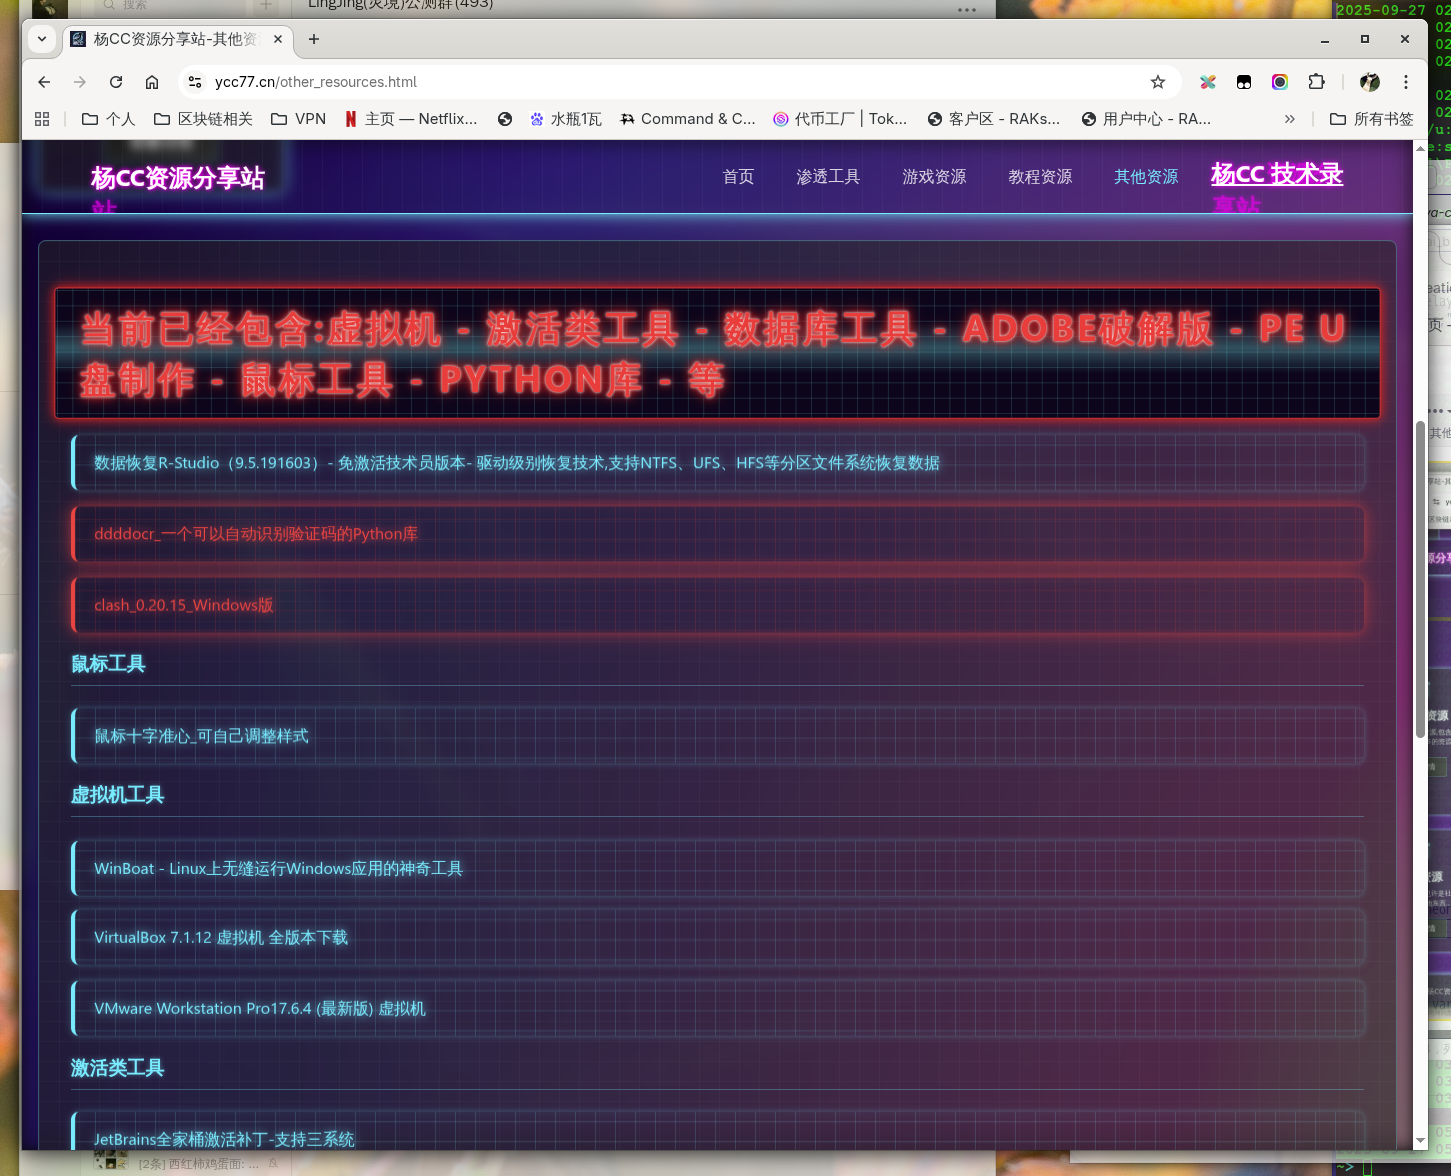The image size is (1451, 1176).
Task: Open the apps grid in bookmarks bar
Action: click(42, 119)
